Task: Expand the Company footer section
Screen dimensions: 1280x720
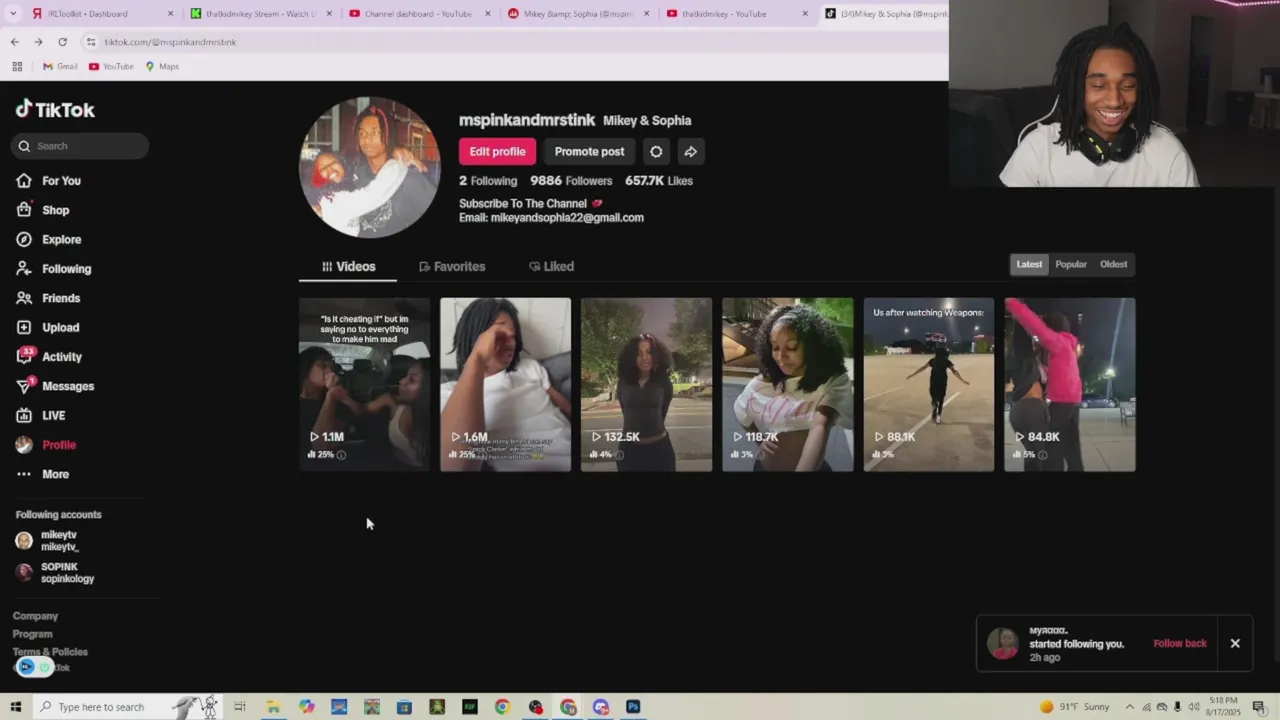Action: pos(35,616)
